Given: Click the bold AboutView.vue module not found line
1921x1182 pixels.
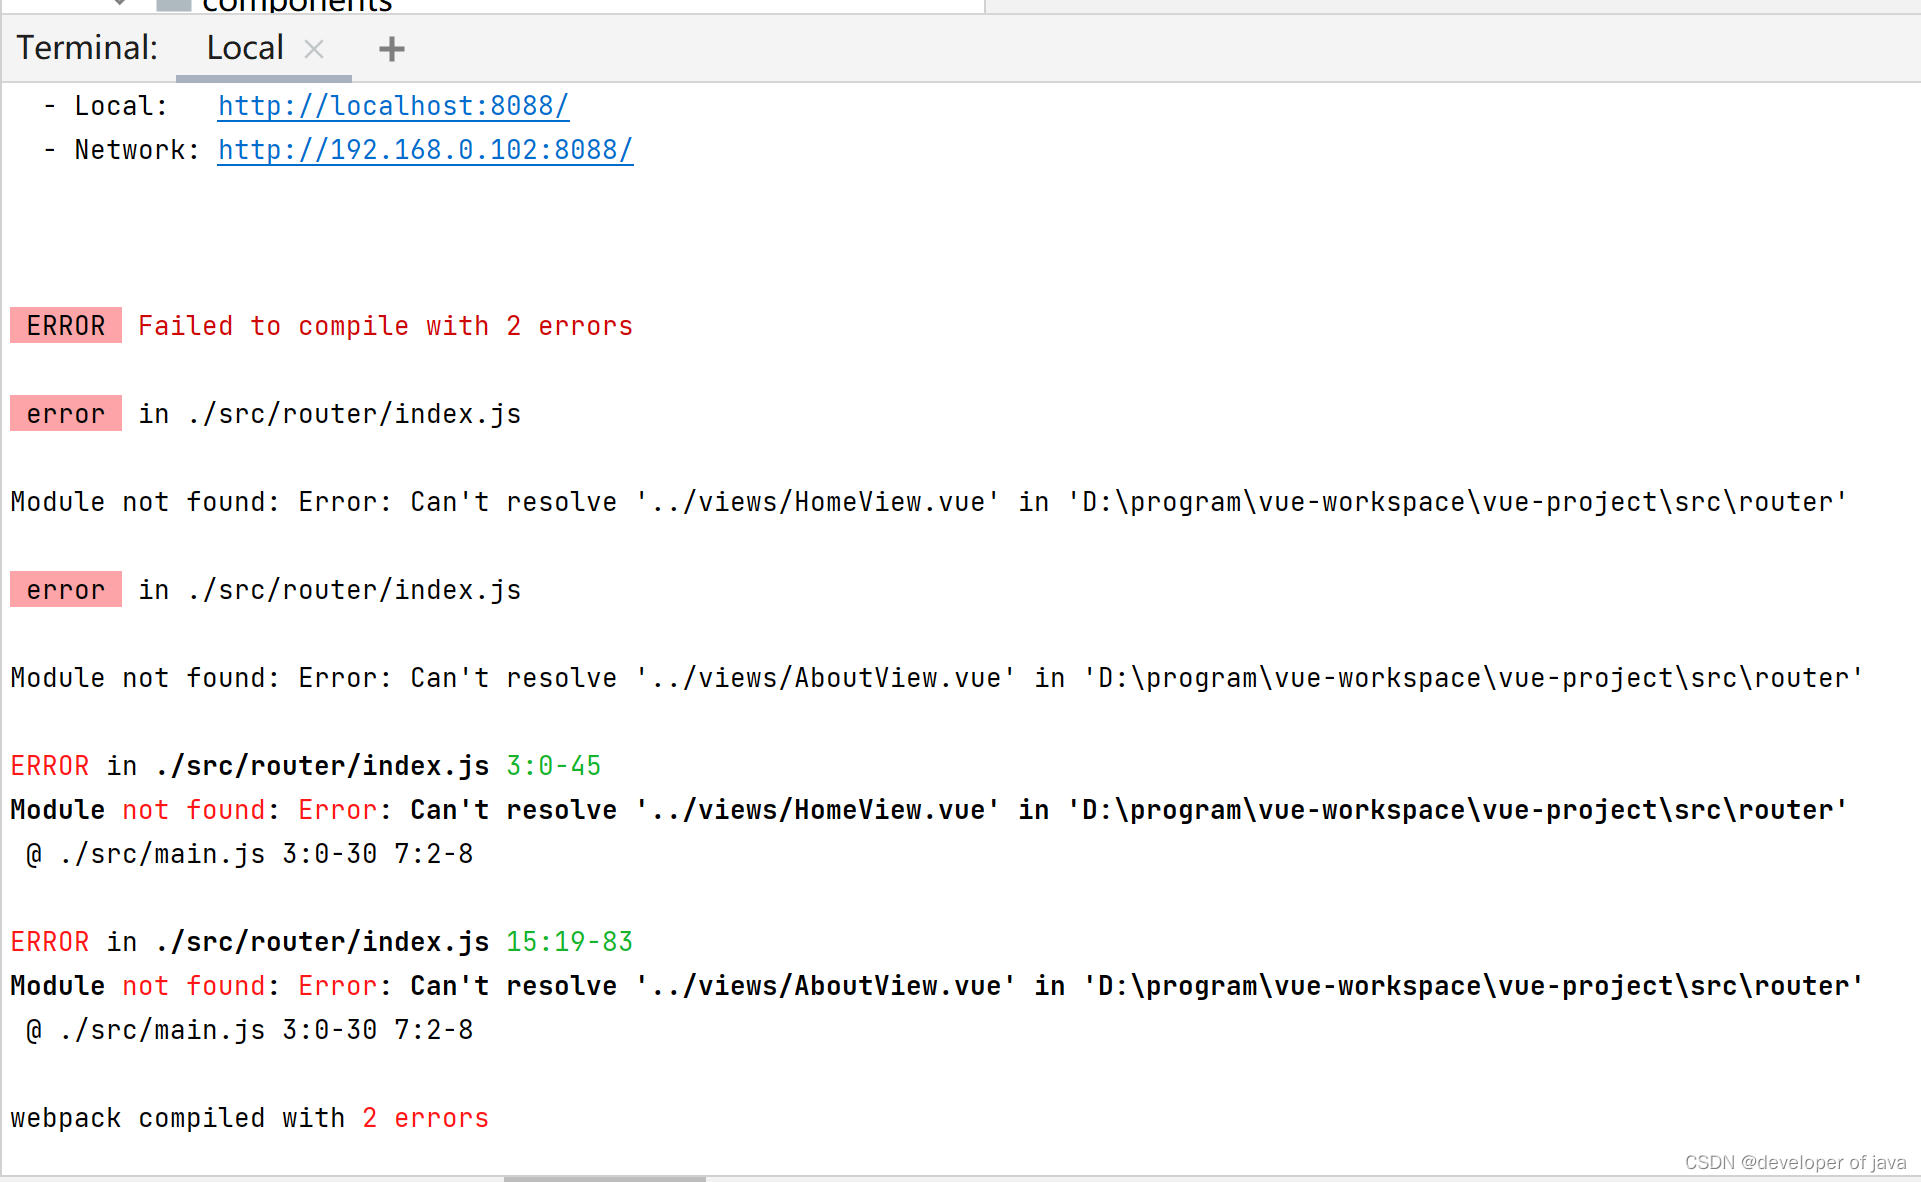Looking at the screenshot, I should (x=936, y=986).
